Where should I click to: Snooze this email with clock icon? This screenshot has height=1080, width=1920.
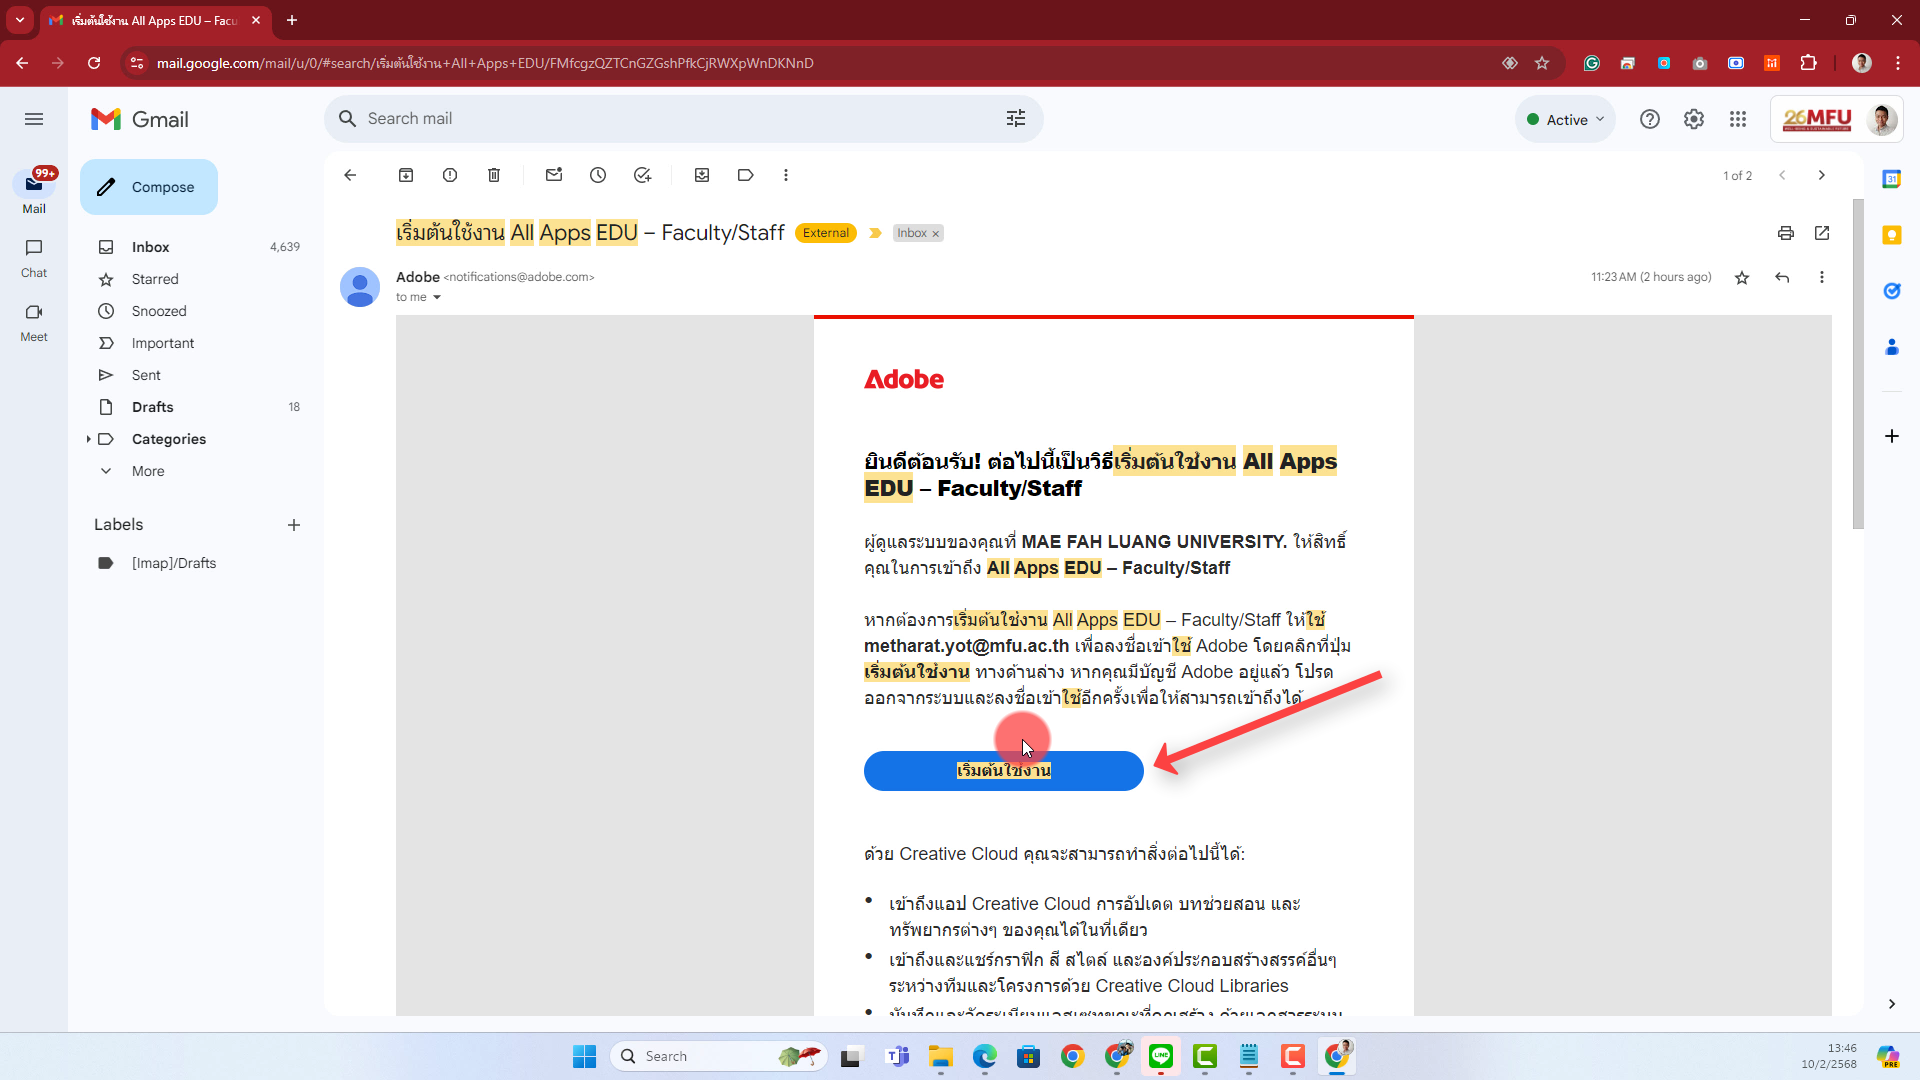point(598,175)
